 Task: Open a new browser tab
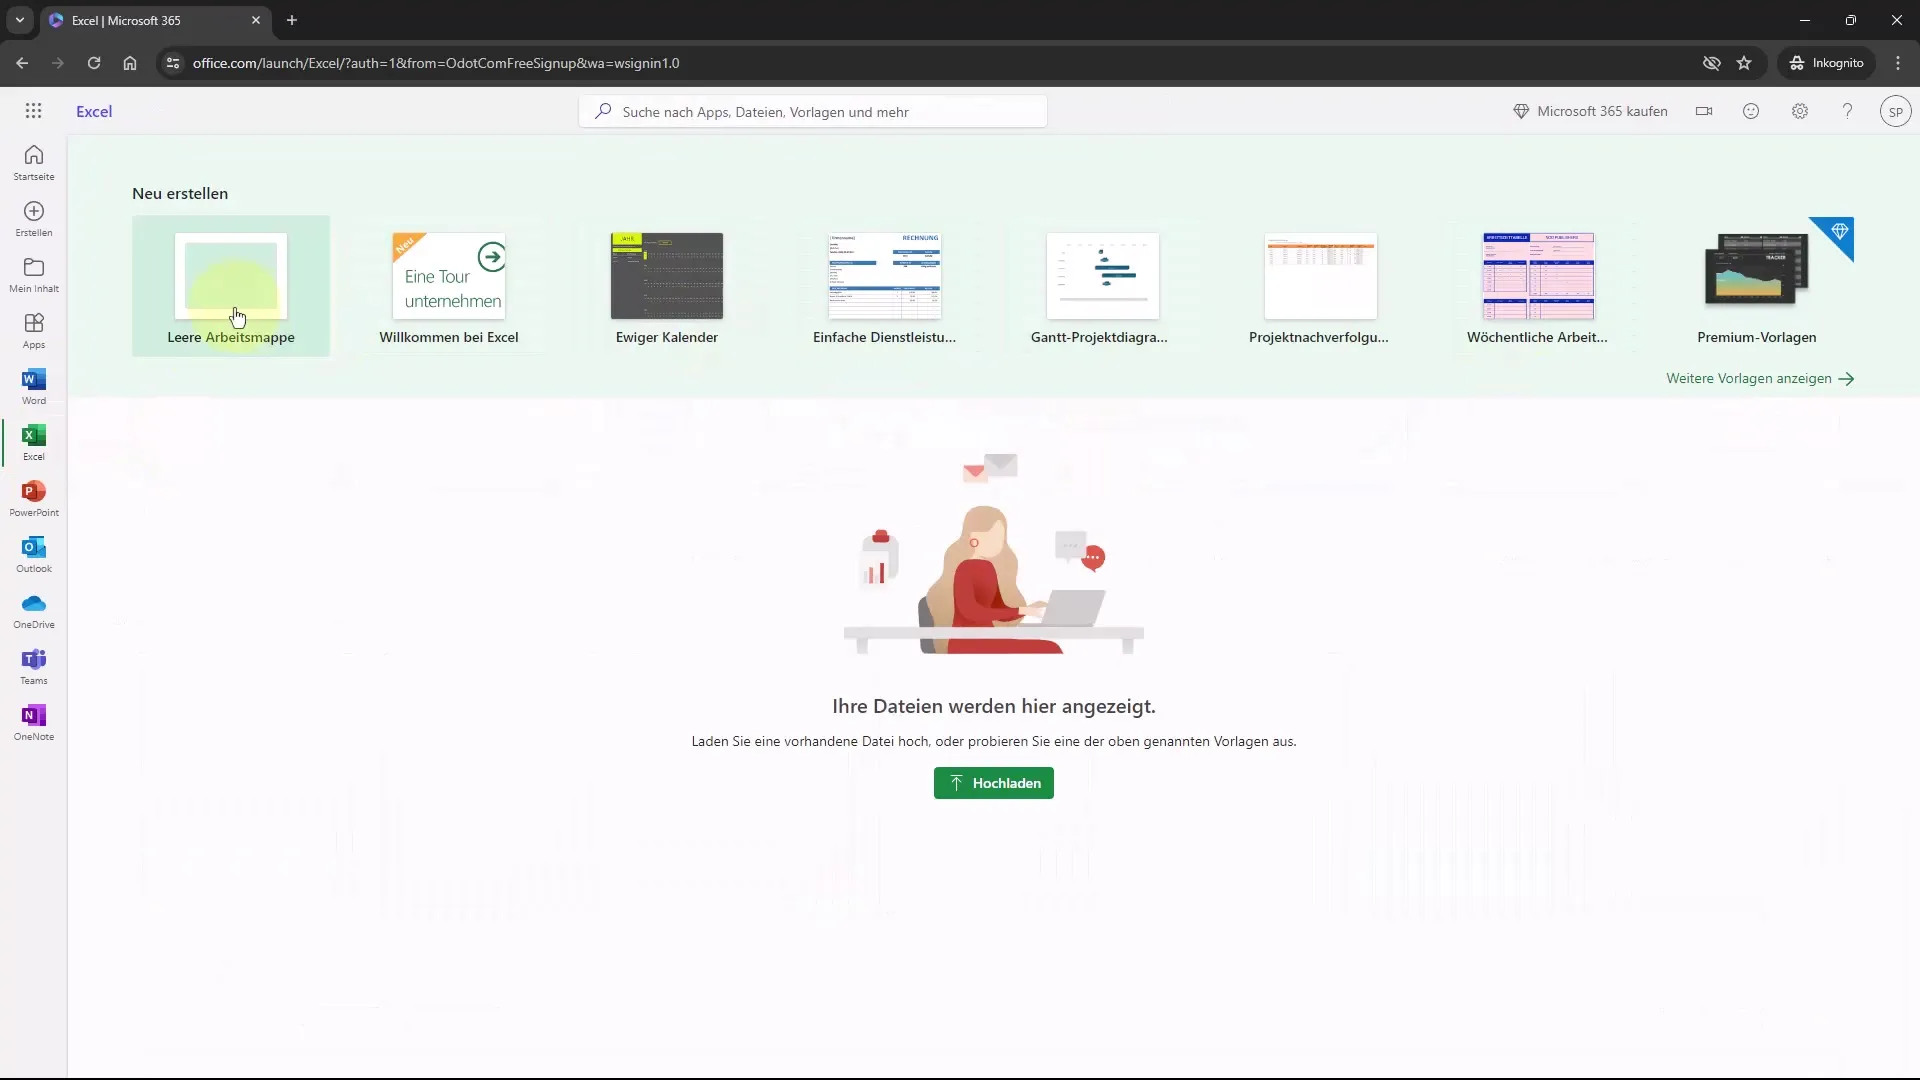coord(292,20)
